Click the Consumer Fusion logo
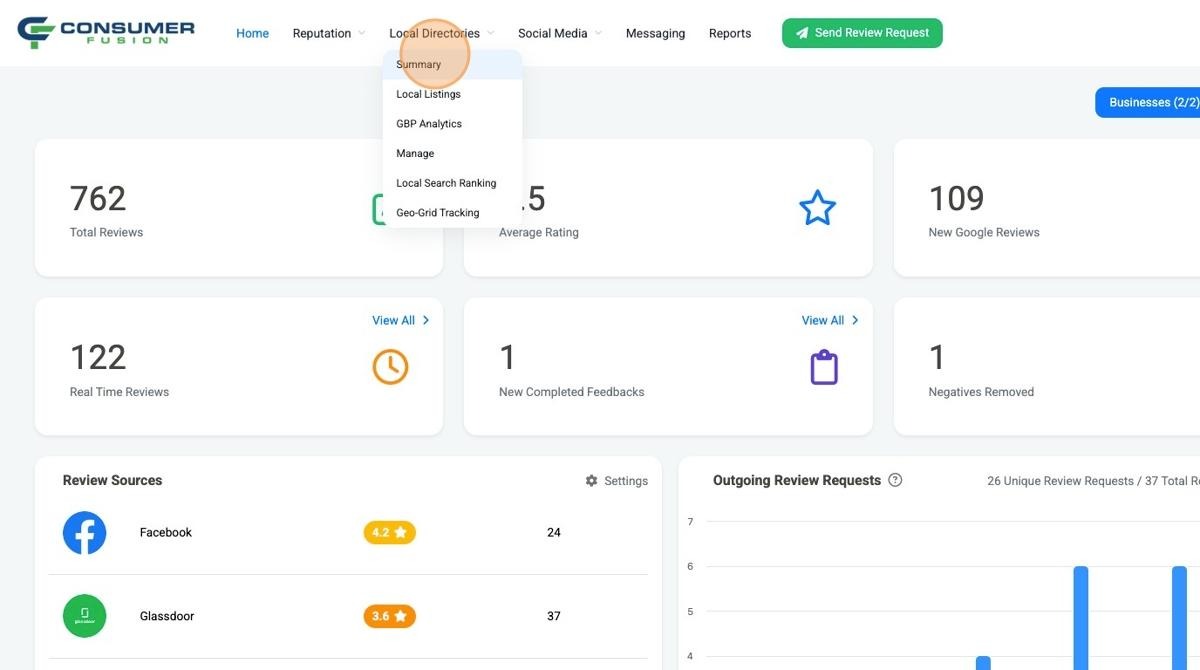1200x670 pixels. point(106,32)
